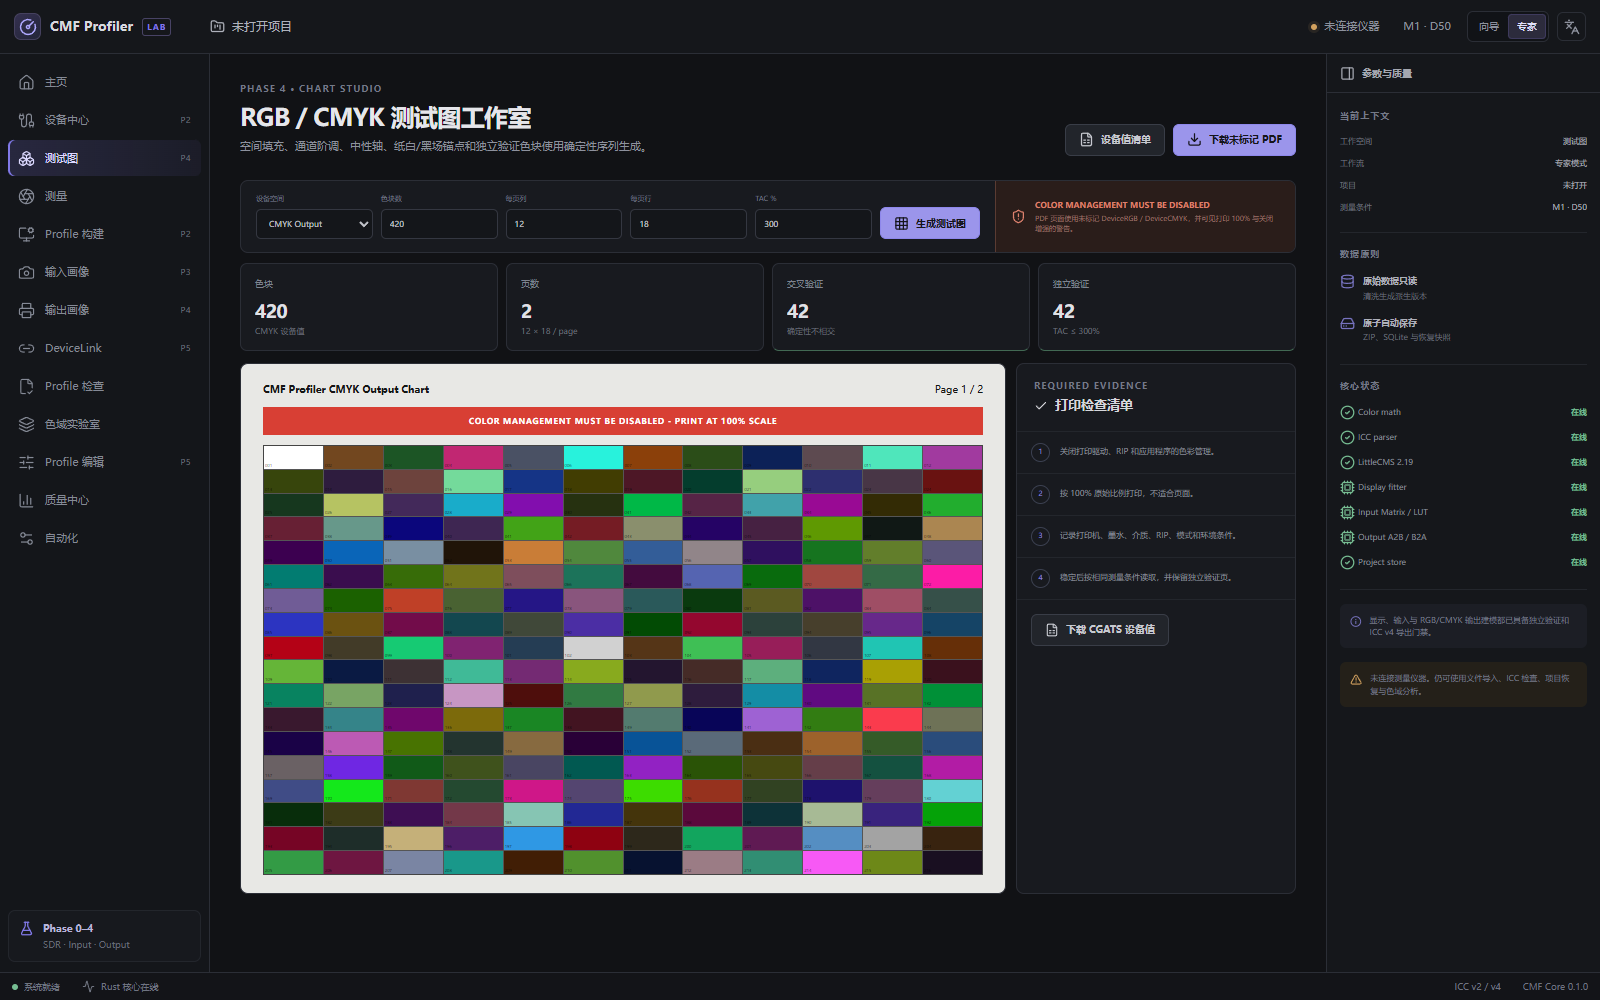Open the language translate icon button

point(1572,27)
